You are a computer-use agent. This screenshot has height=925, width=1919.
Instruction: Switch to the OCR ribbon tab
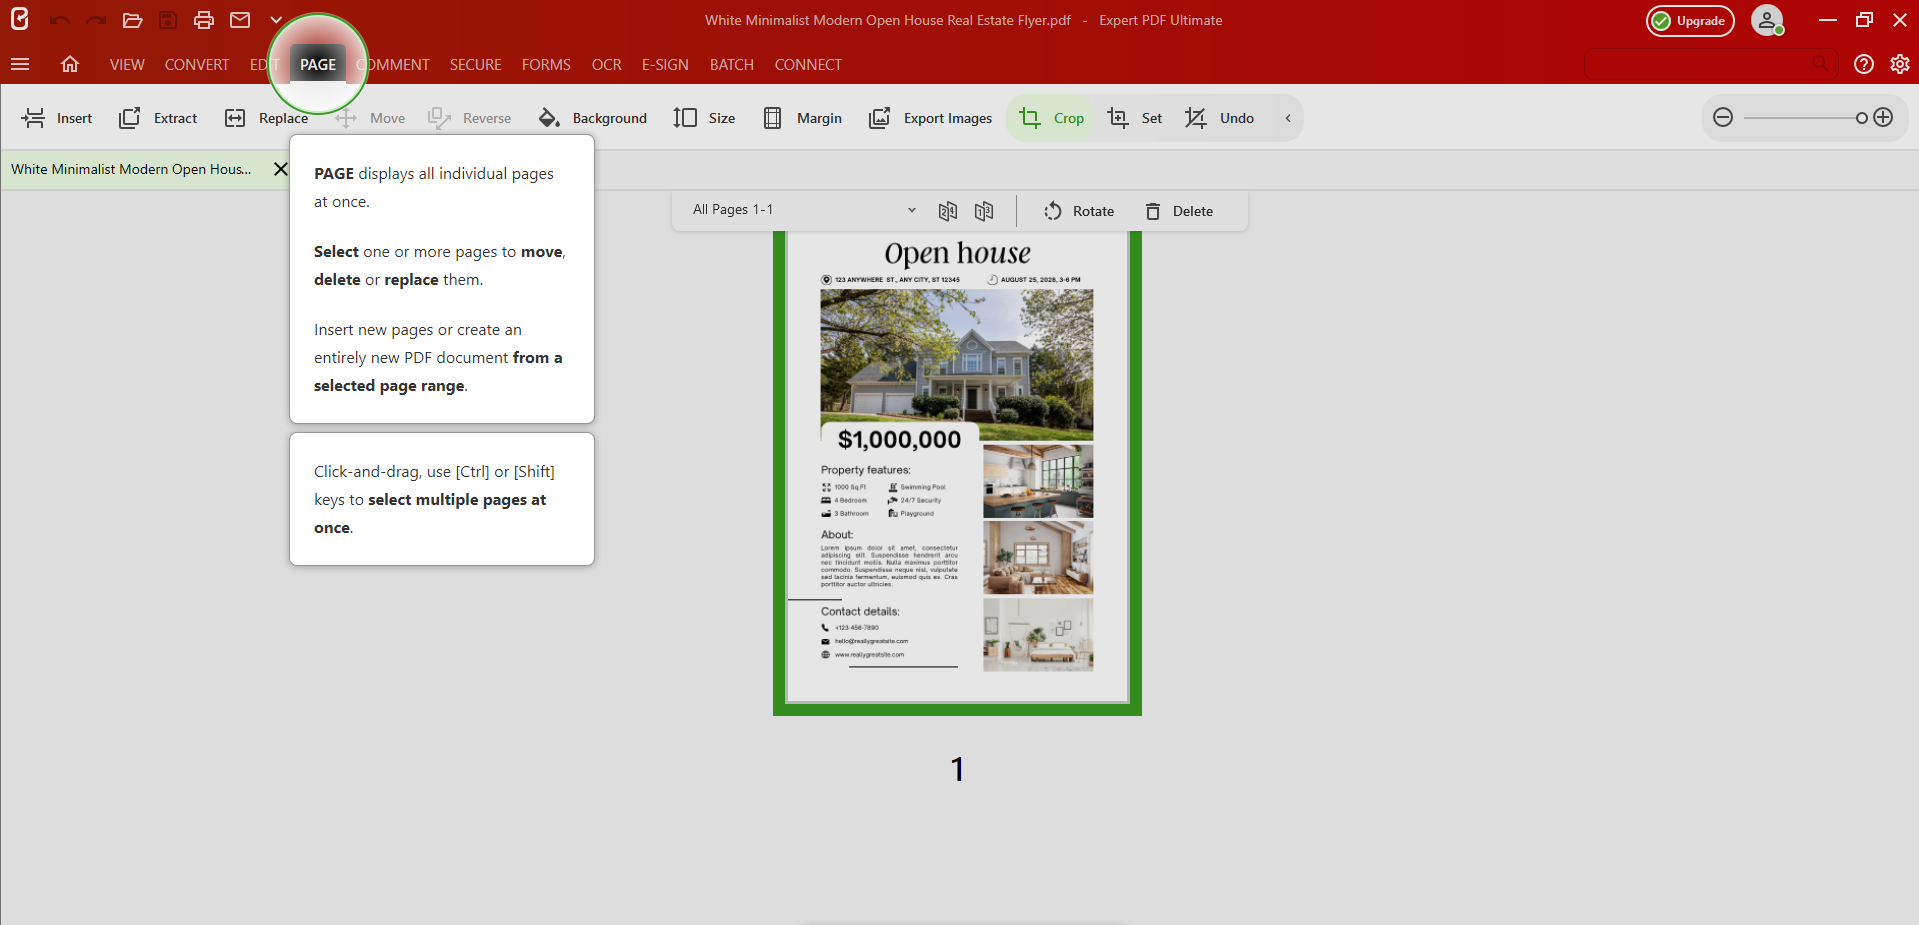[606, 64]
